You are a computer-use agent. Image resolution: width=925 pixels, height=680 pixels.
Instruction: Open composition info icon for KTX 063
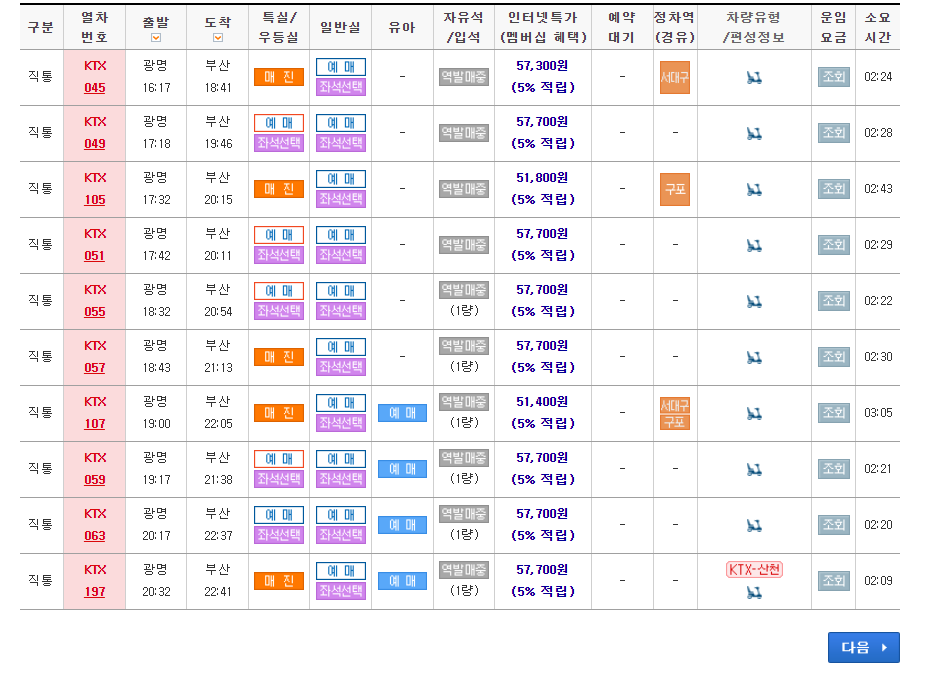point(755,524)
